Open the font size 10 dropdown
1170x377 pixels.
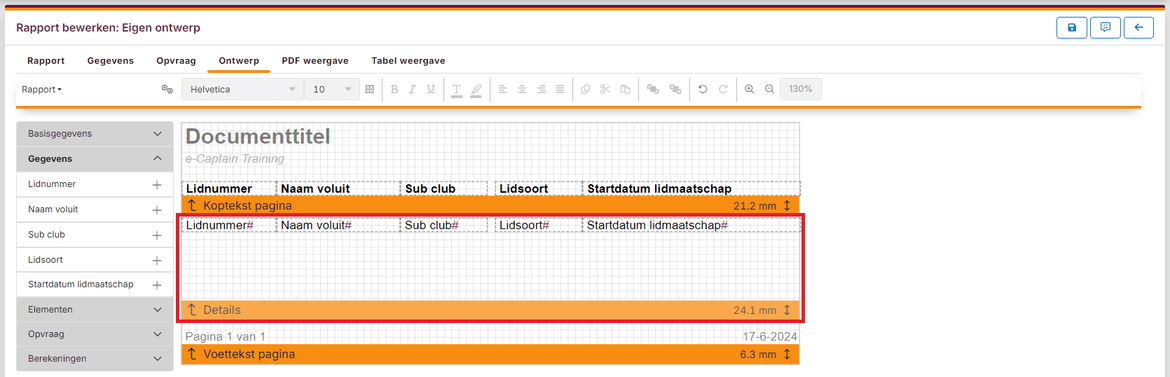(332, 89)
